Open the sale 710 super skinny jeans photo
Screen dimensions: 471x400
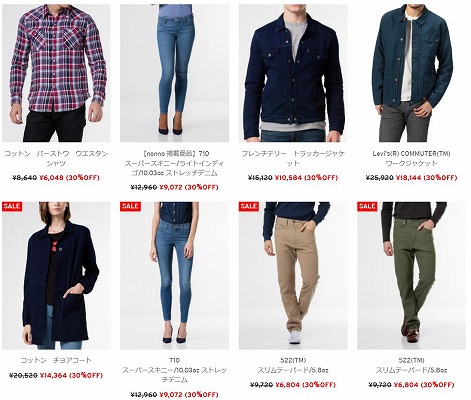[x=174, y=276]
